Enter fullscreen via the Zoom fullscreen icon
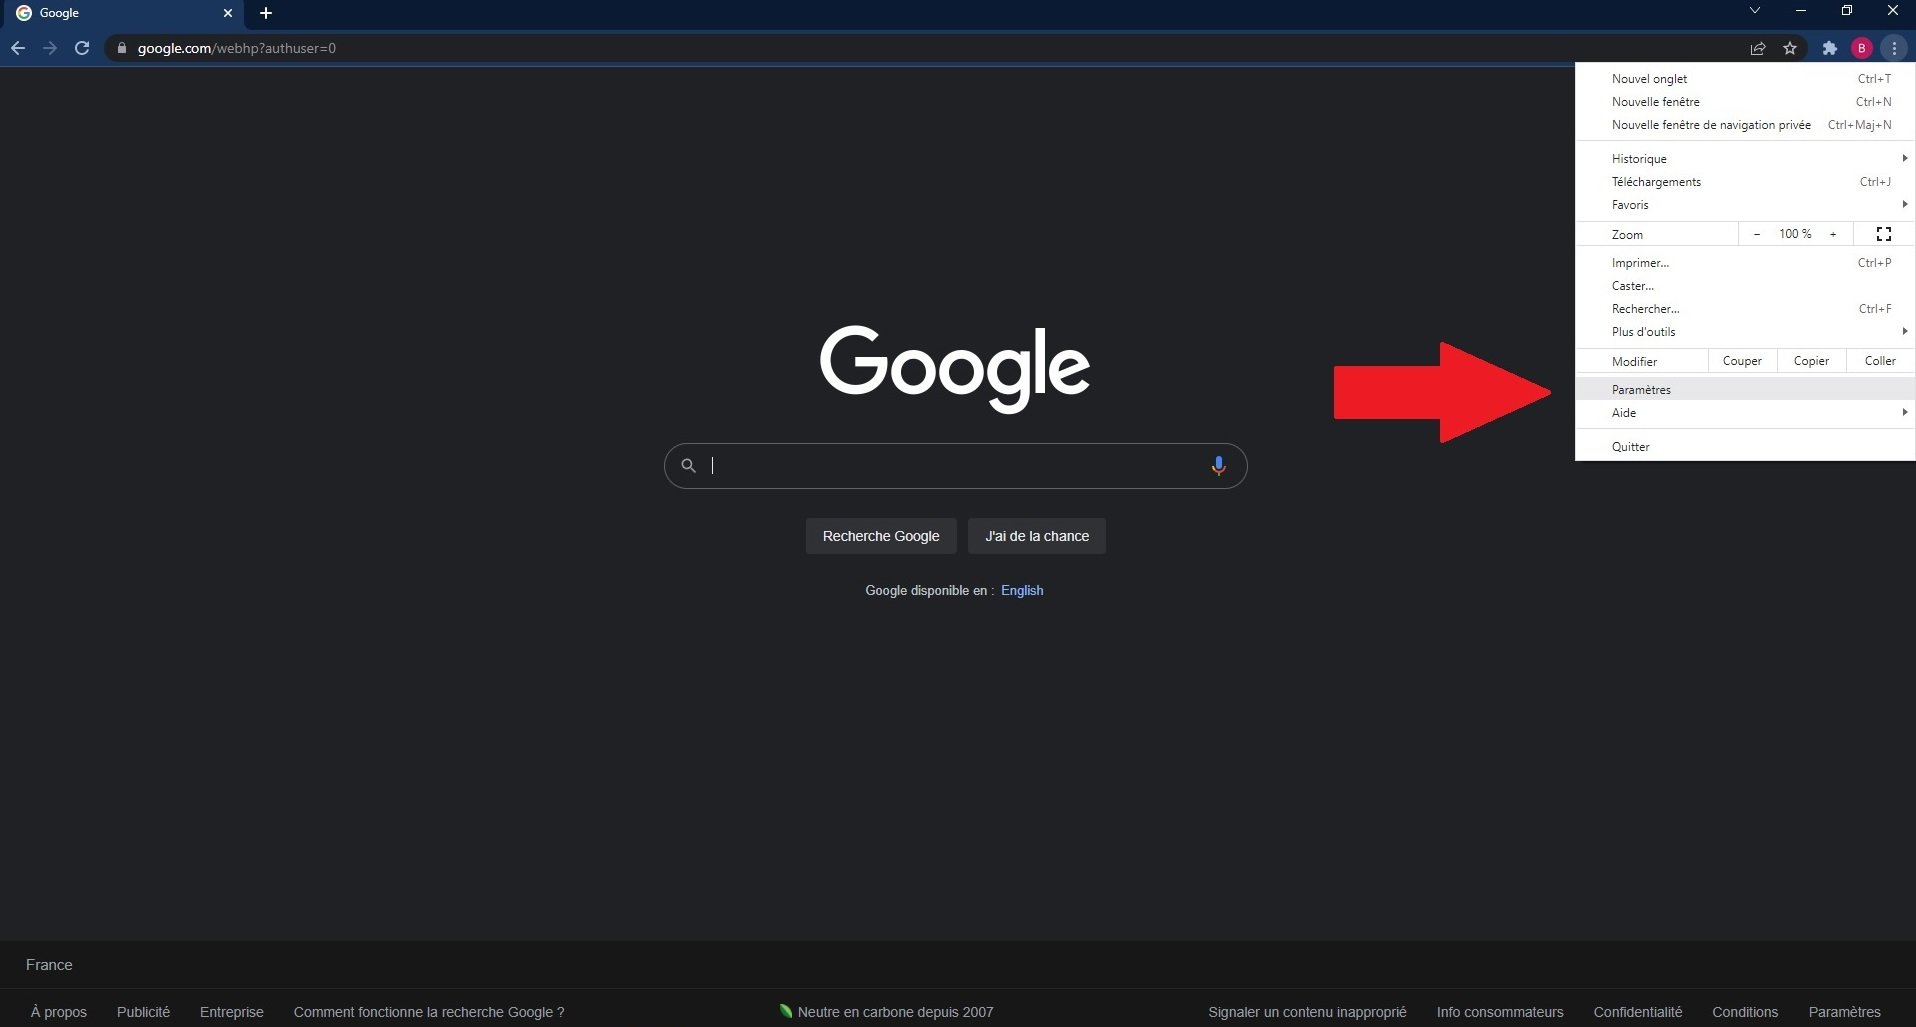Image resolution: width=1916 pixels, height=1027 pixels. point(1884,233)
